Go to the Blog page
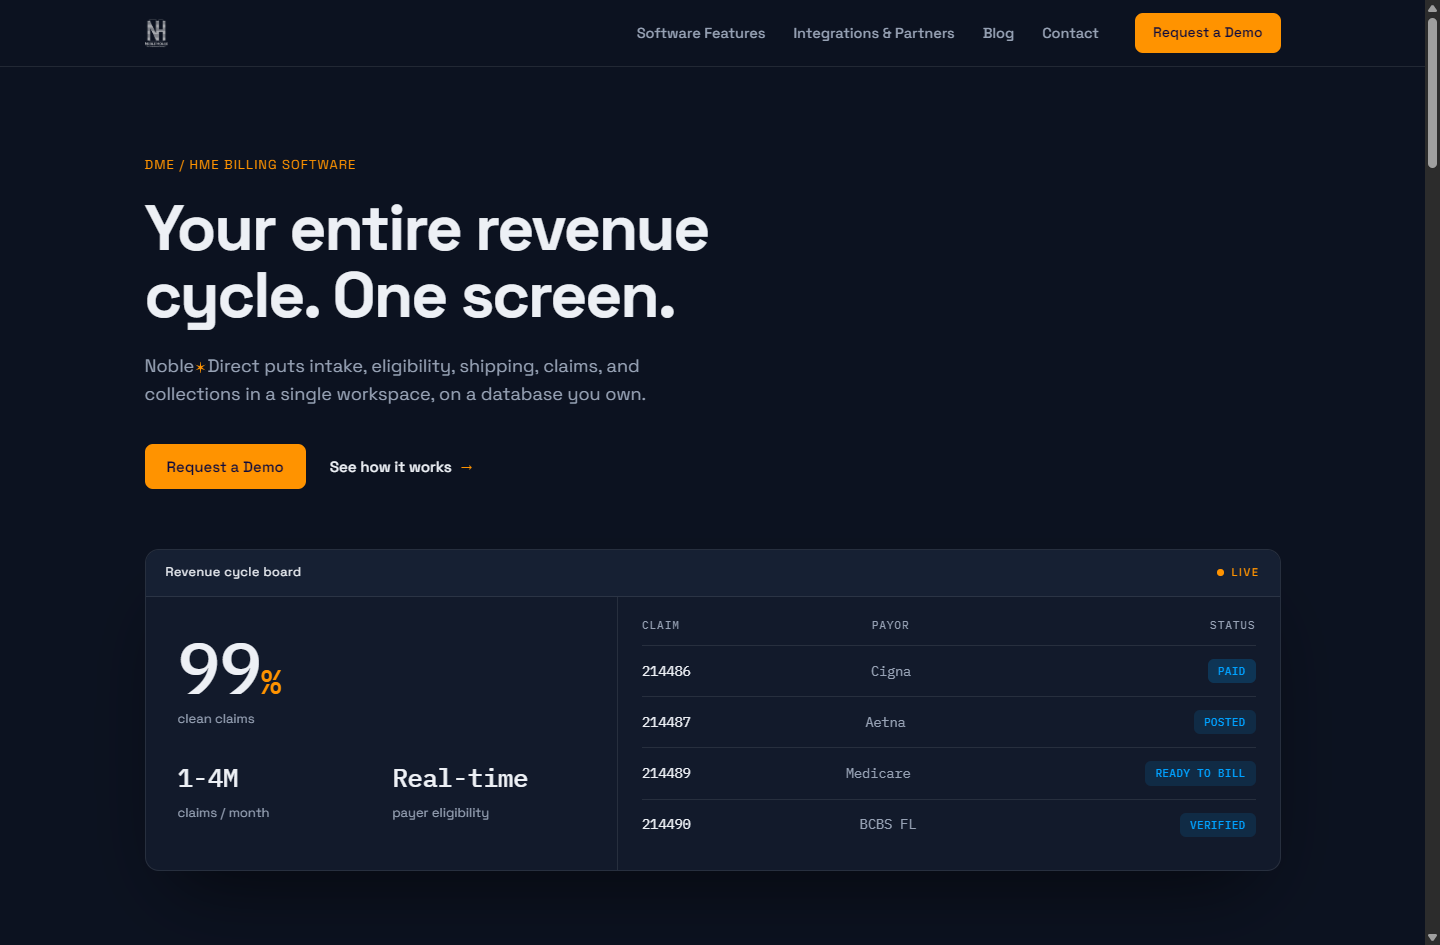This screenshot has height=945, width=1440. (x=998, y=33)
